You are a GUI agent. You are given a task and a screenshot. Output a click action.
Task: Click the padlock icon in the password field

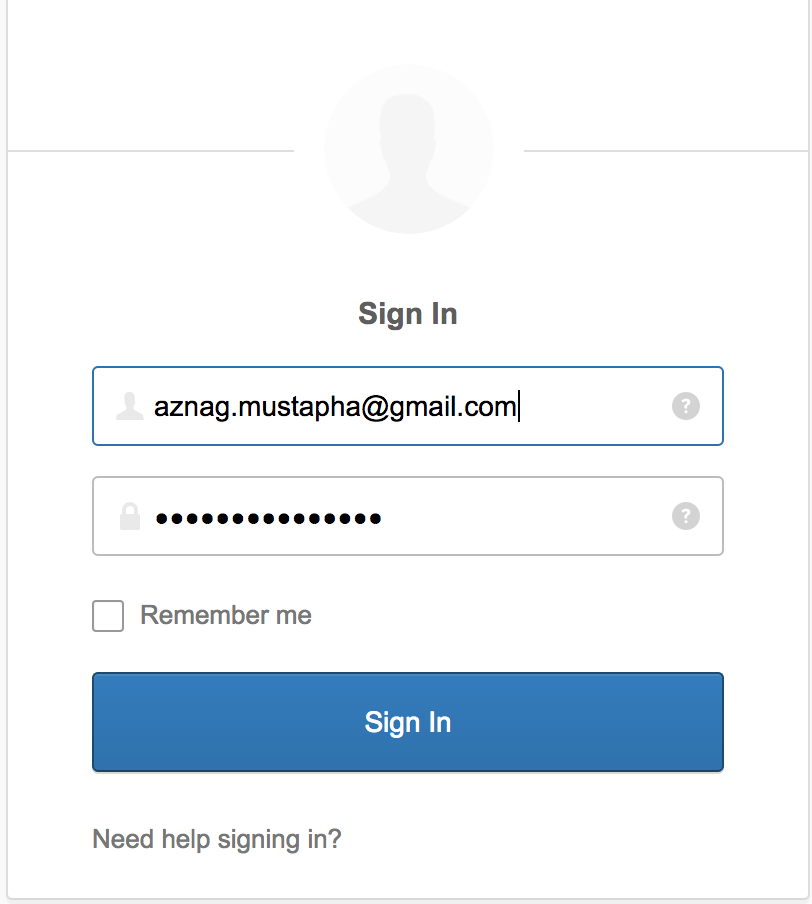point(130,516)
